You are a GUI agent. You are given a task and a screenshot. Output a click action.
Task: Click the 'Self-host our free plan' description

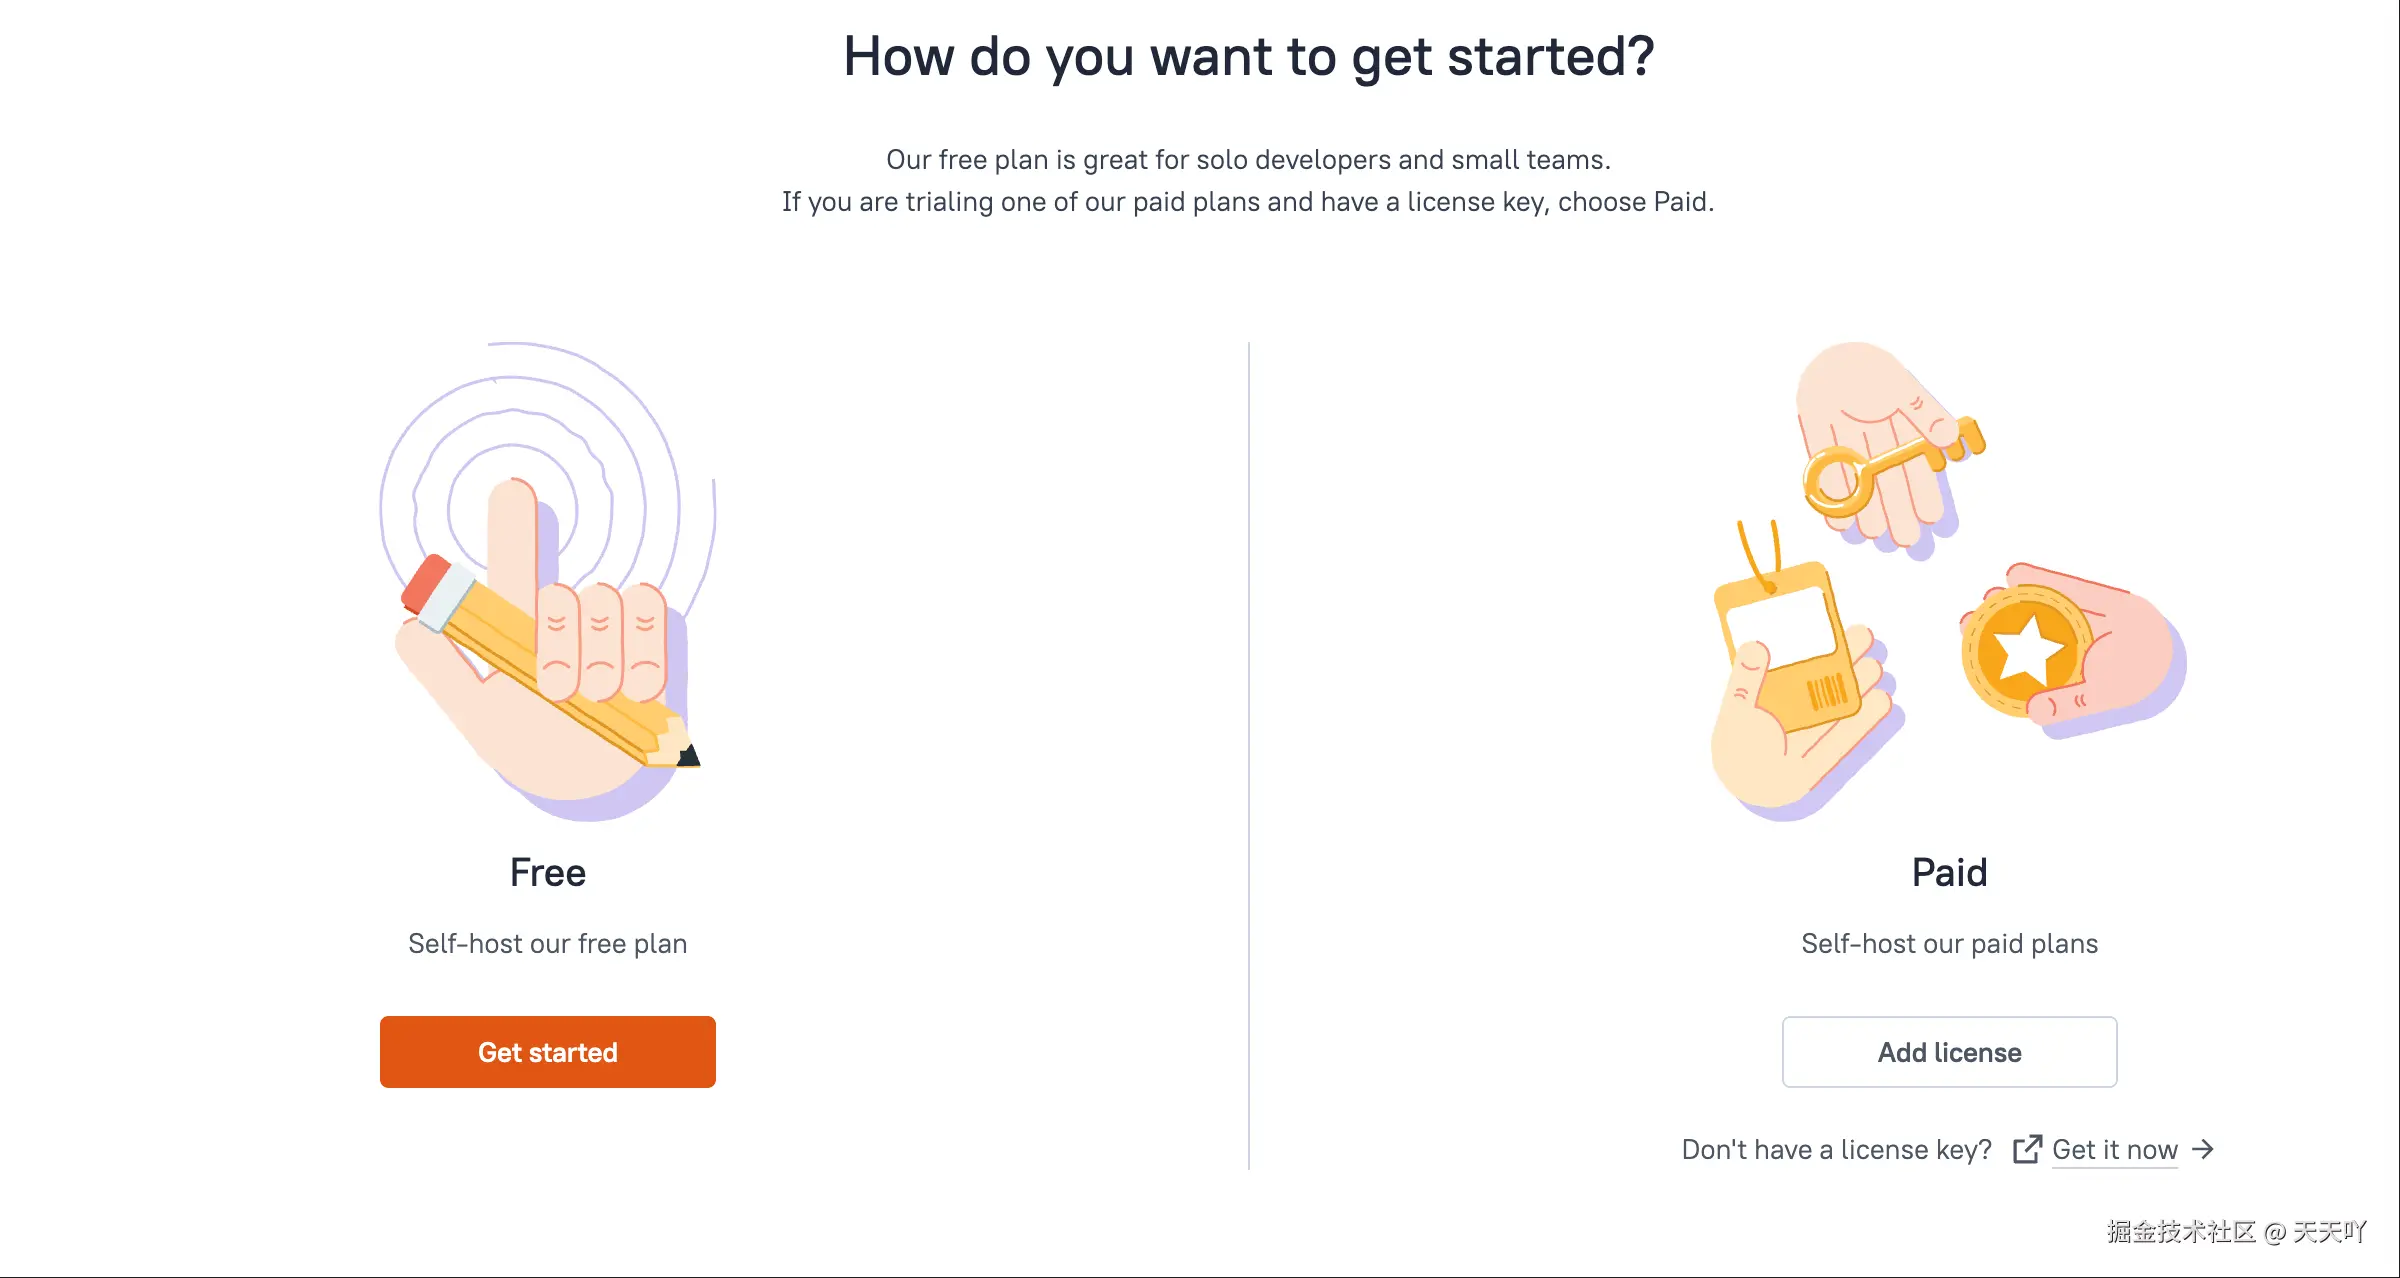coord(547,944)
